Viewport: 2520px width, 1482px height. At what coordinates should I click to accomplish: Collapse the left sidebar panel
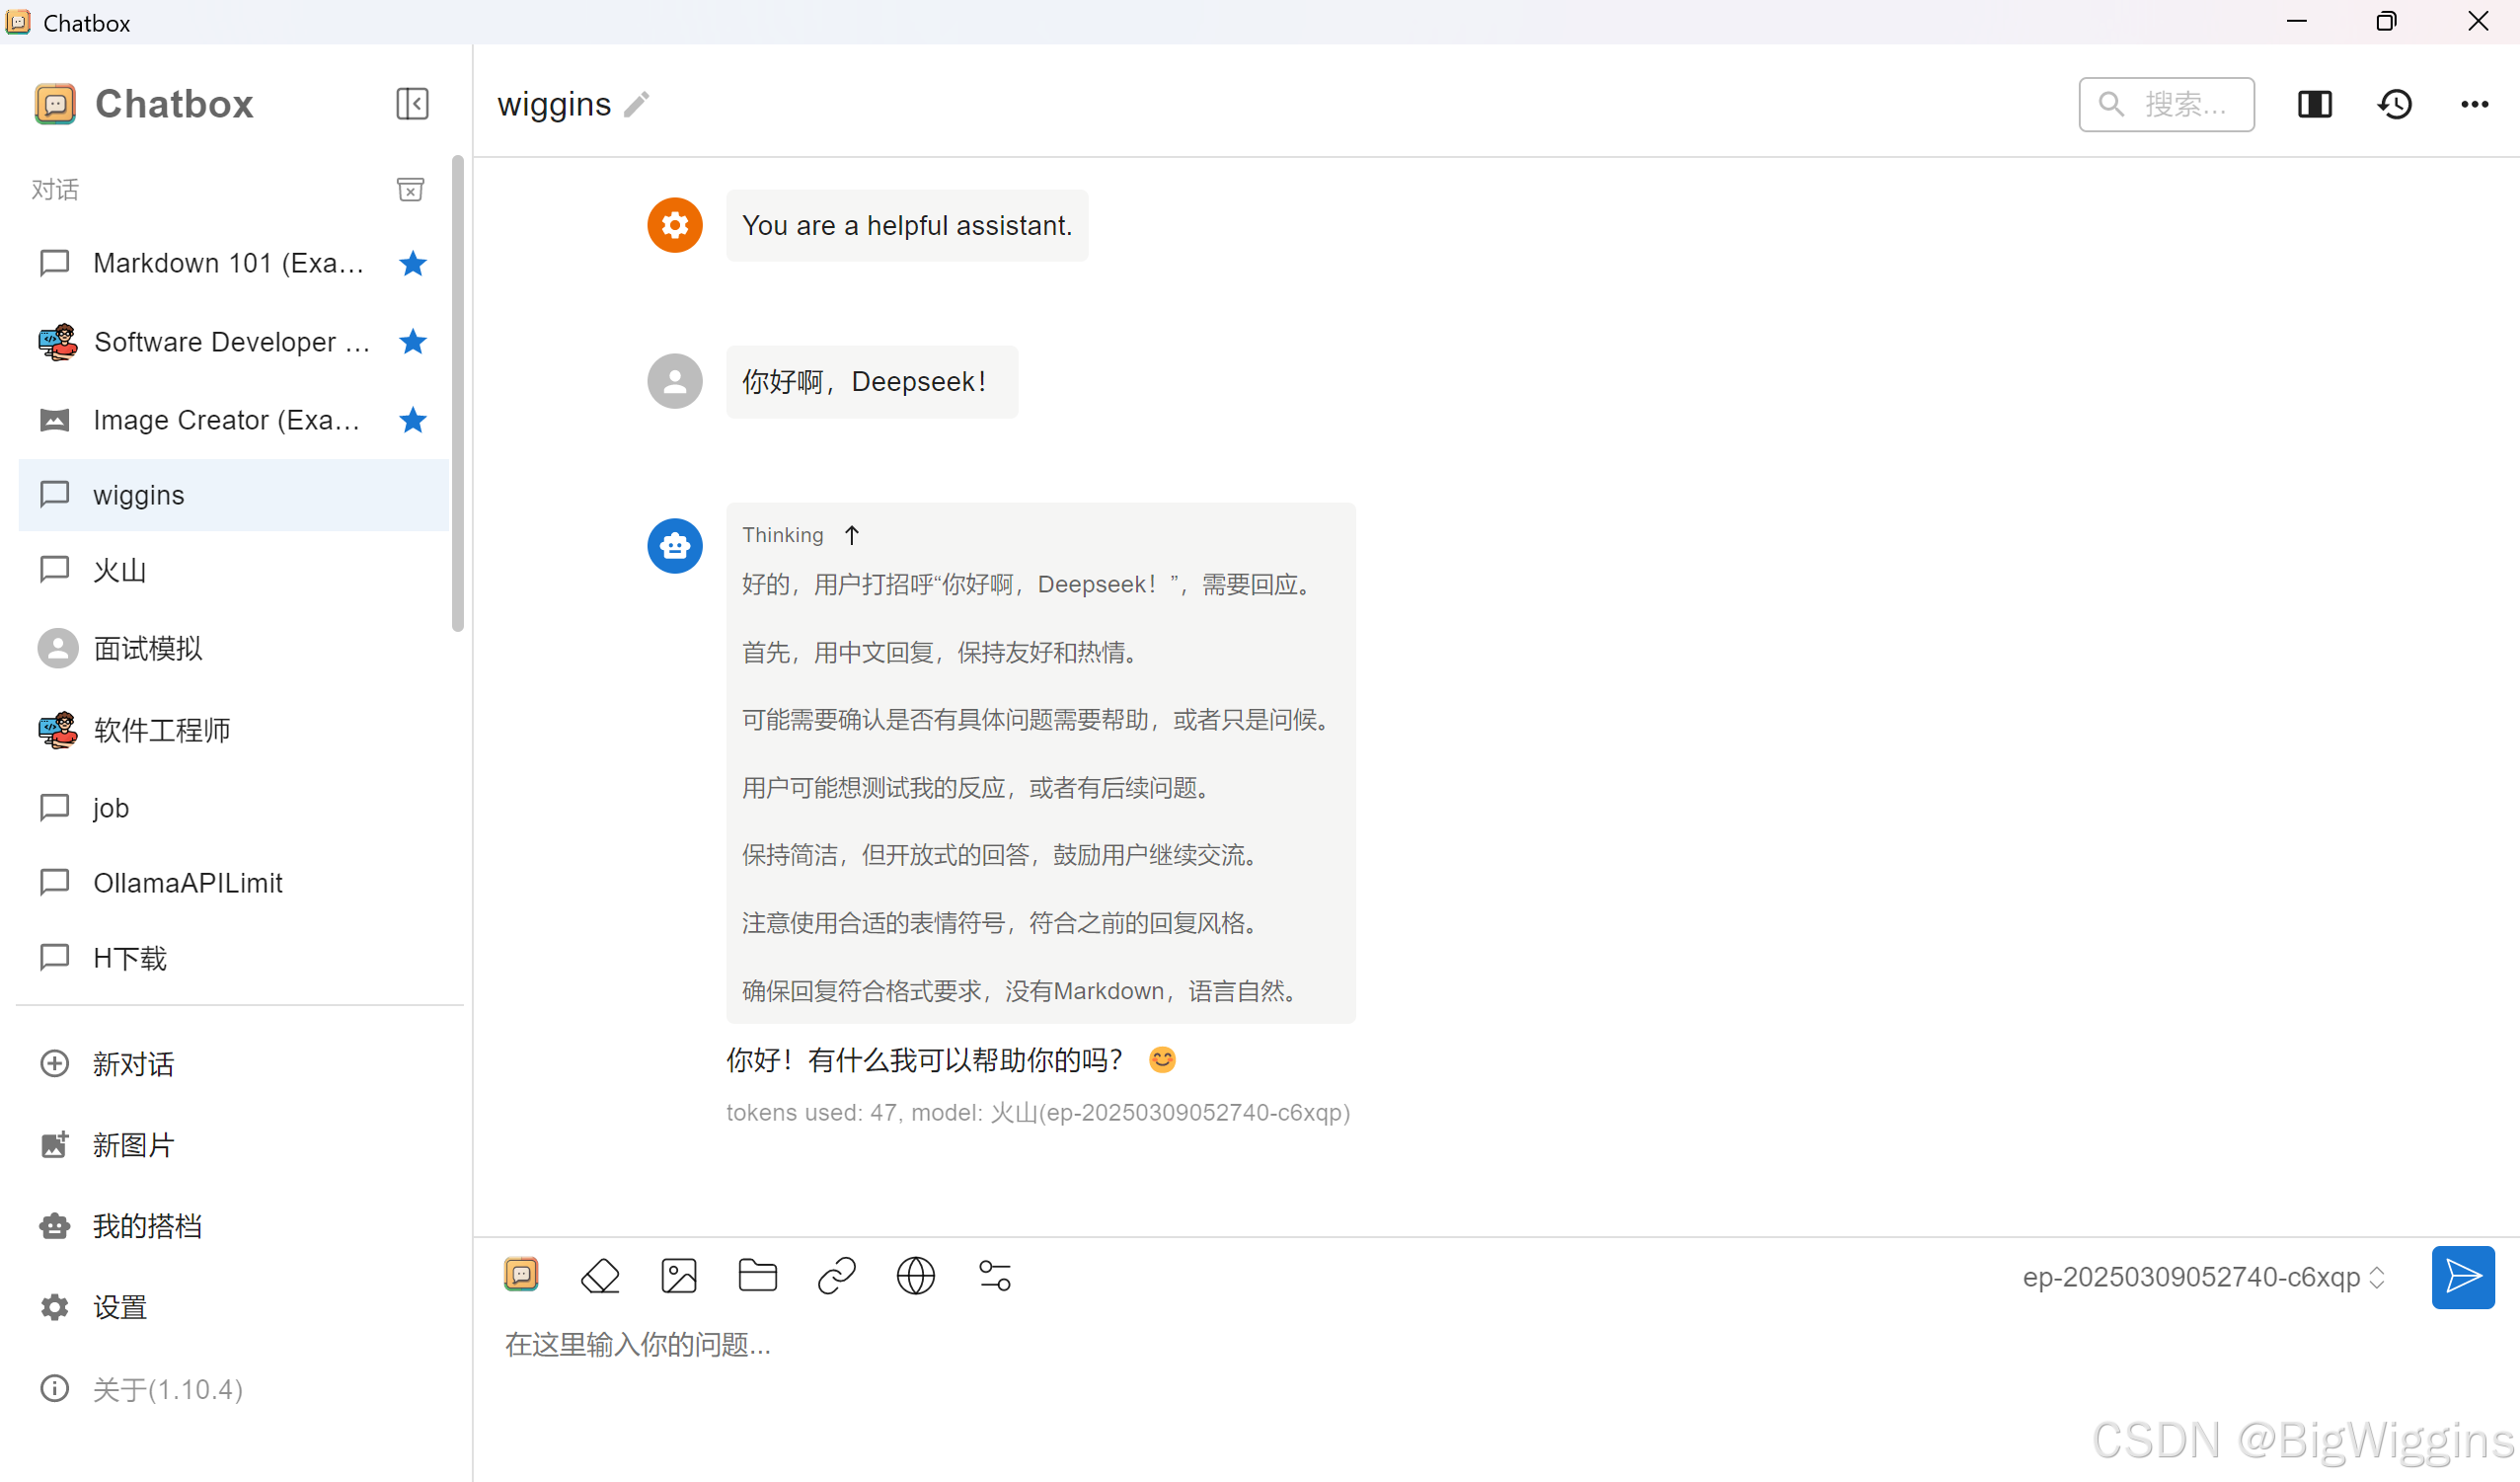pos(412,104)
